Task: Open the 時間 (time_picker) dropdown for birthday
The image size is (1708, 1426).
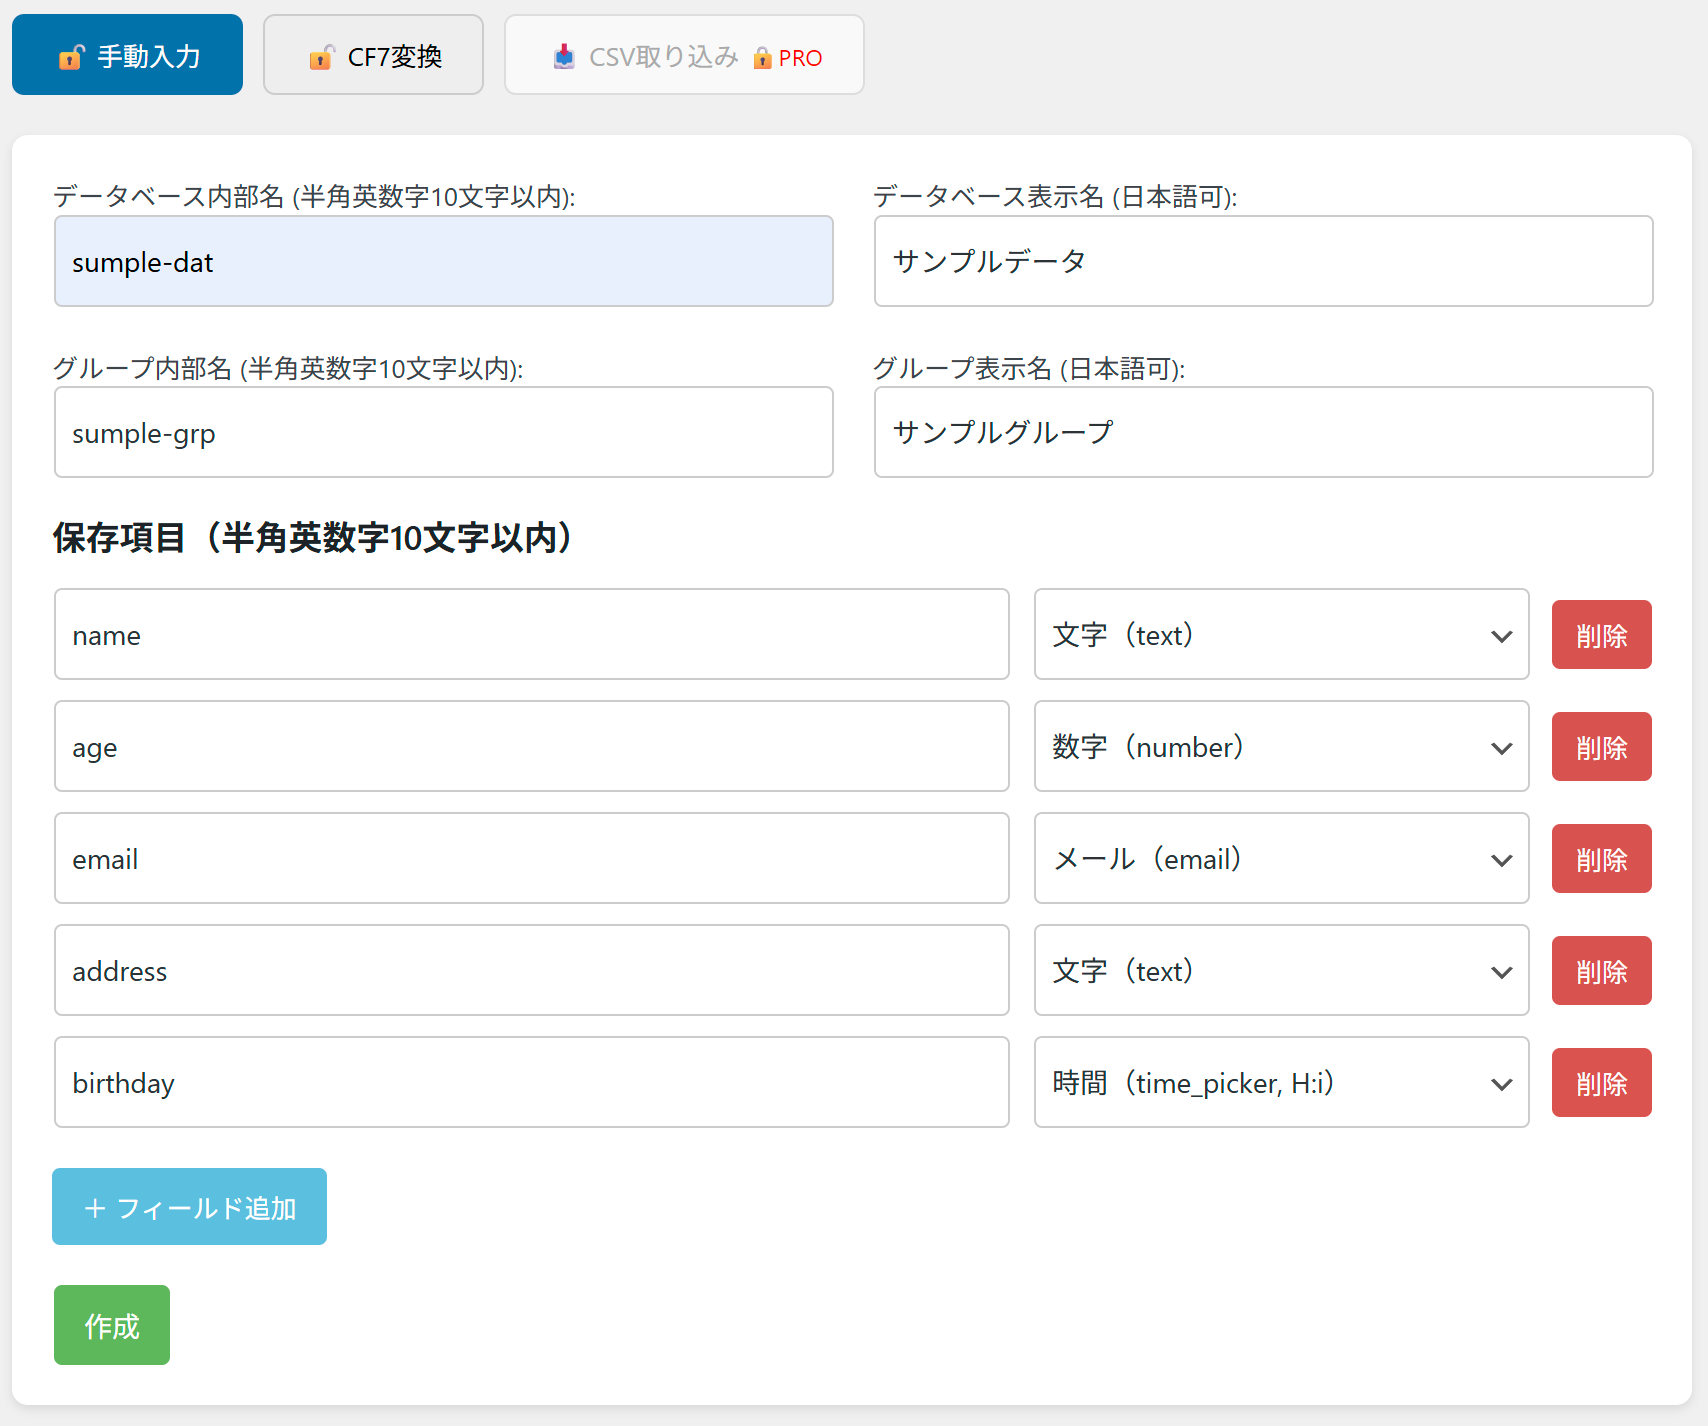Action: [1281, 1083]
